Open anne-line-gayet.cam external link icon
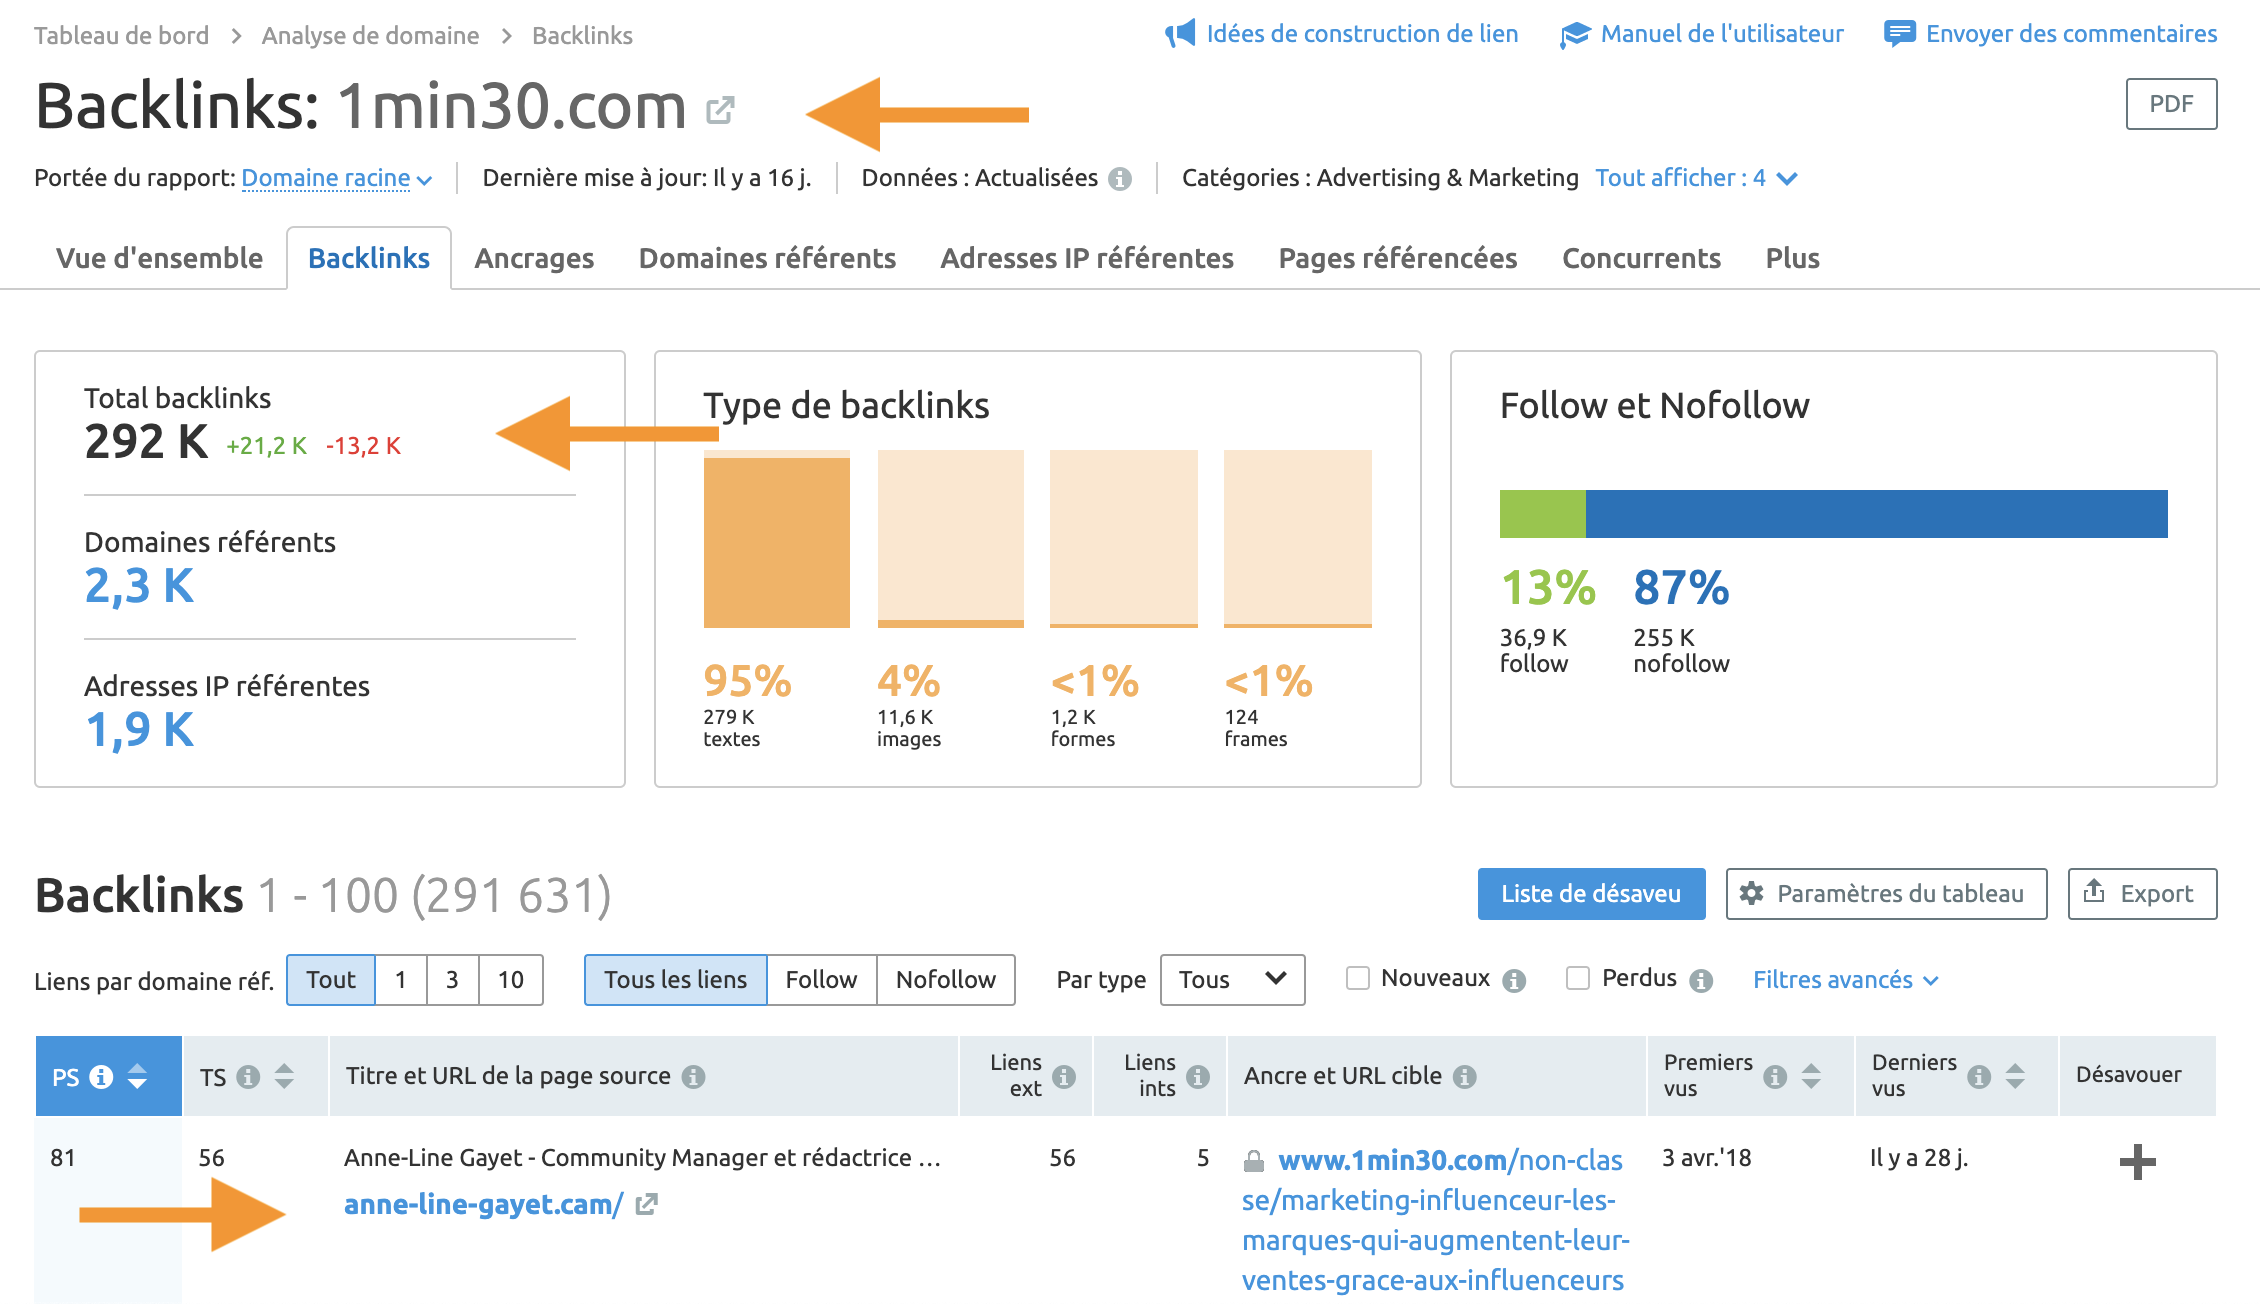 (647, 1205)
